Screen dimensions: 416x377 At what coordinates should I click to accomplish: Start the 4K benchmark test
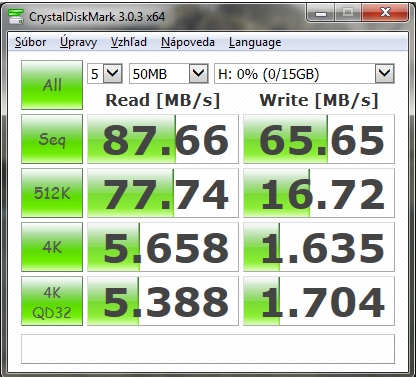[x=52, y=247]
